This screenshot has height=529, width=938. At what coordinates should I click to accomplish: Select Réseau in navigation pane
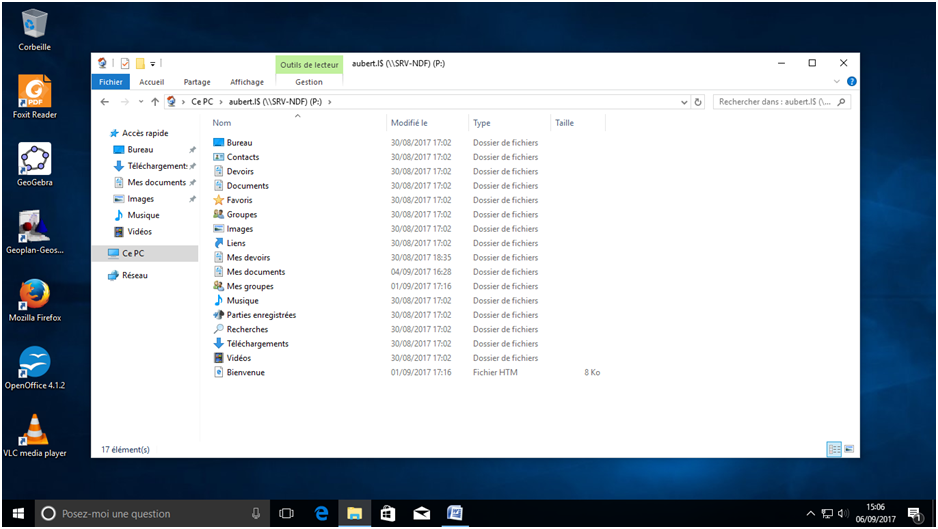(x=134, y=276)
